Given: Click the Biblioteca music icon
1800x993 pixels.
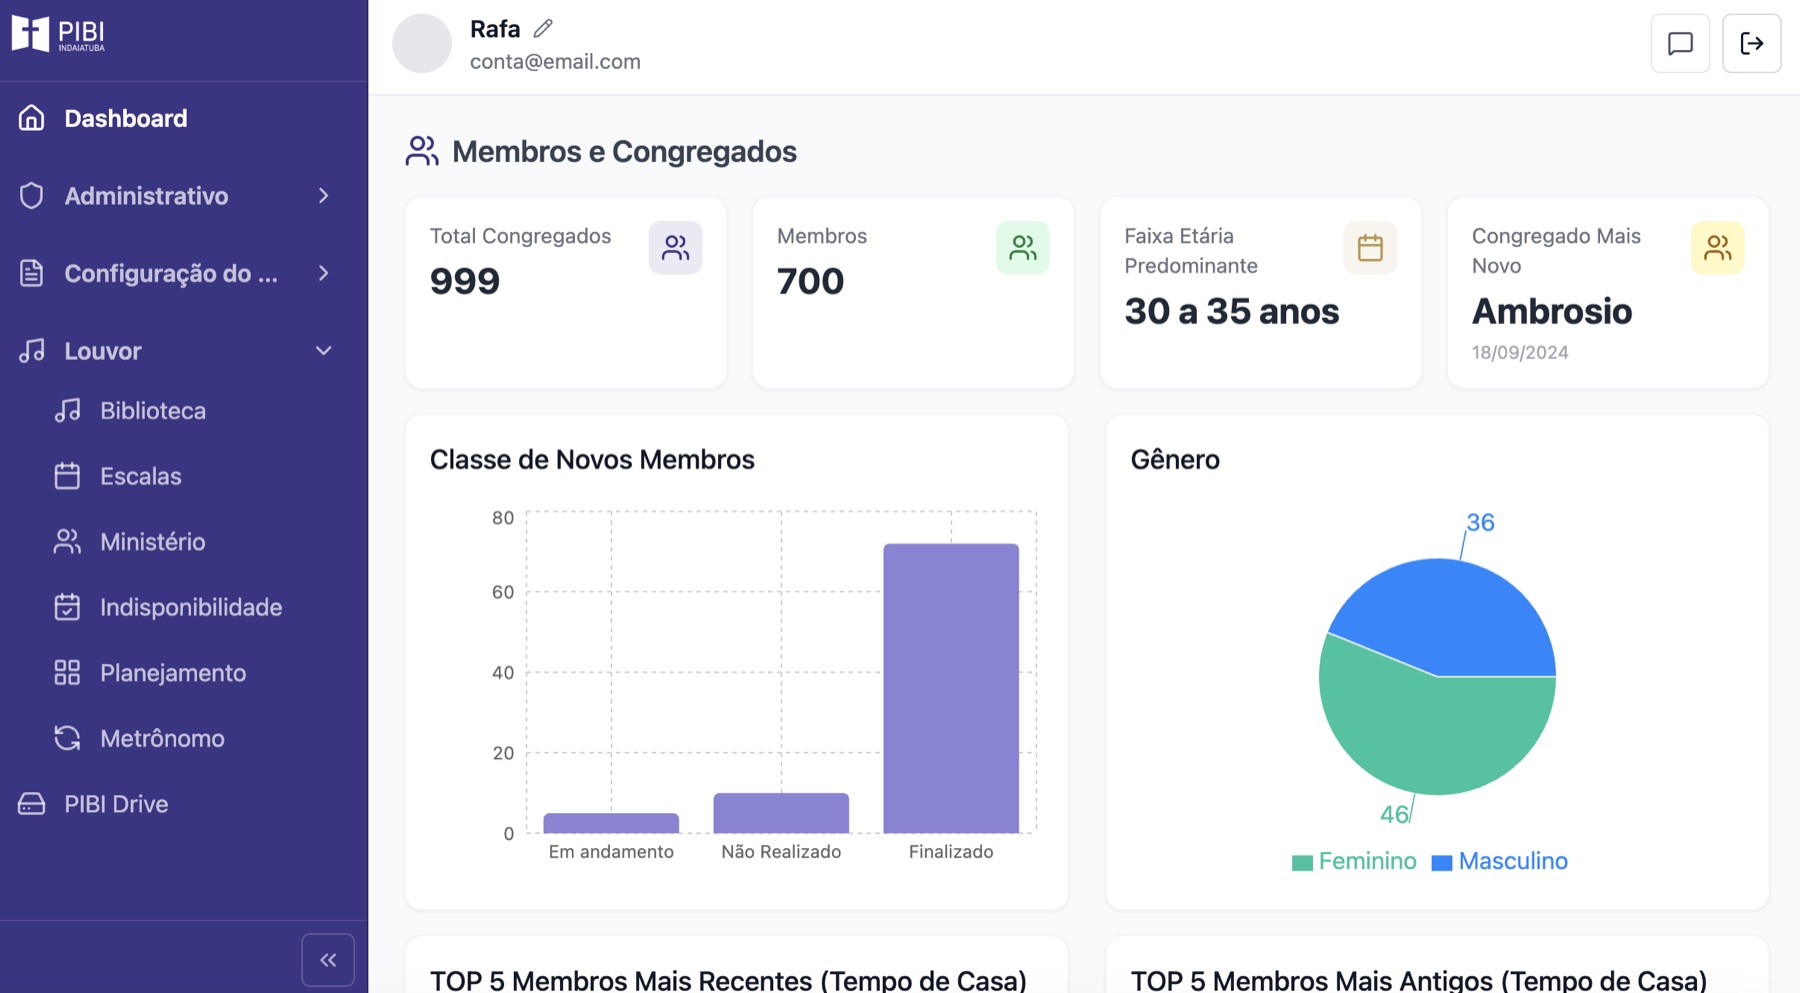Looking at the screenshot, I should [67, 411].
